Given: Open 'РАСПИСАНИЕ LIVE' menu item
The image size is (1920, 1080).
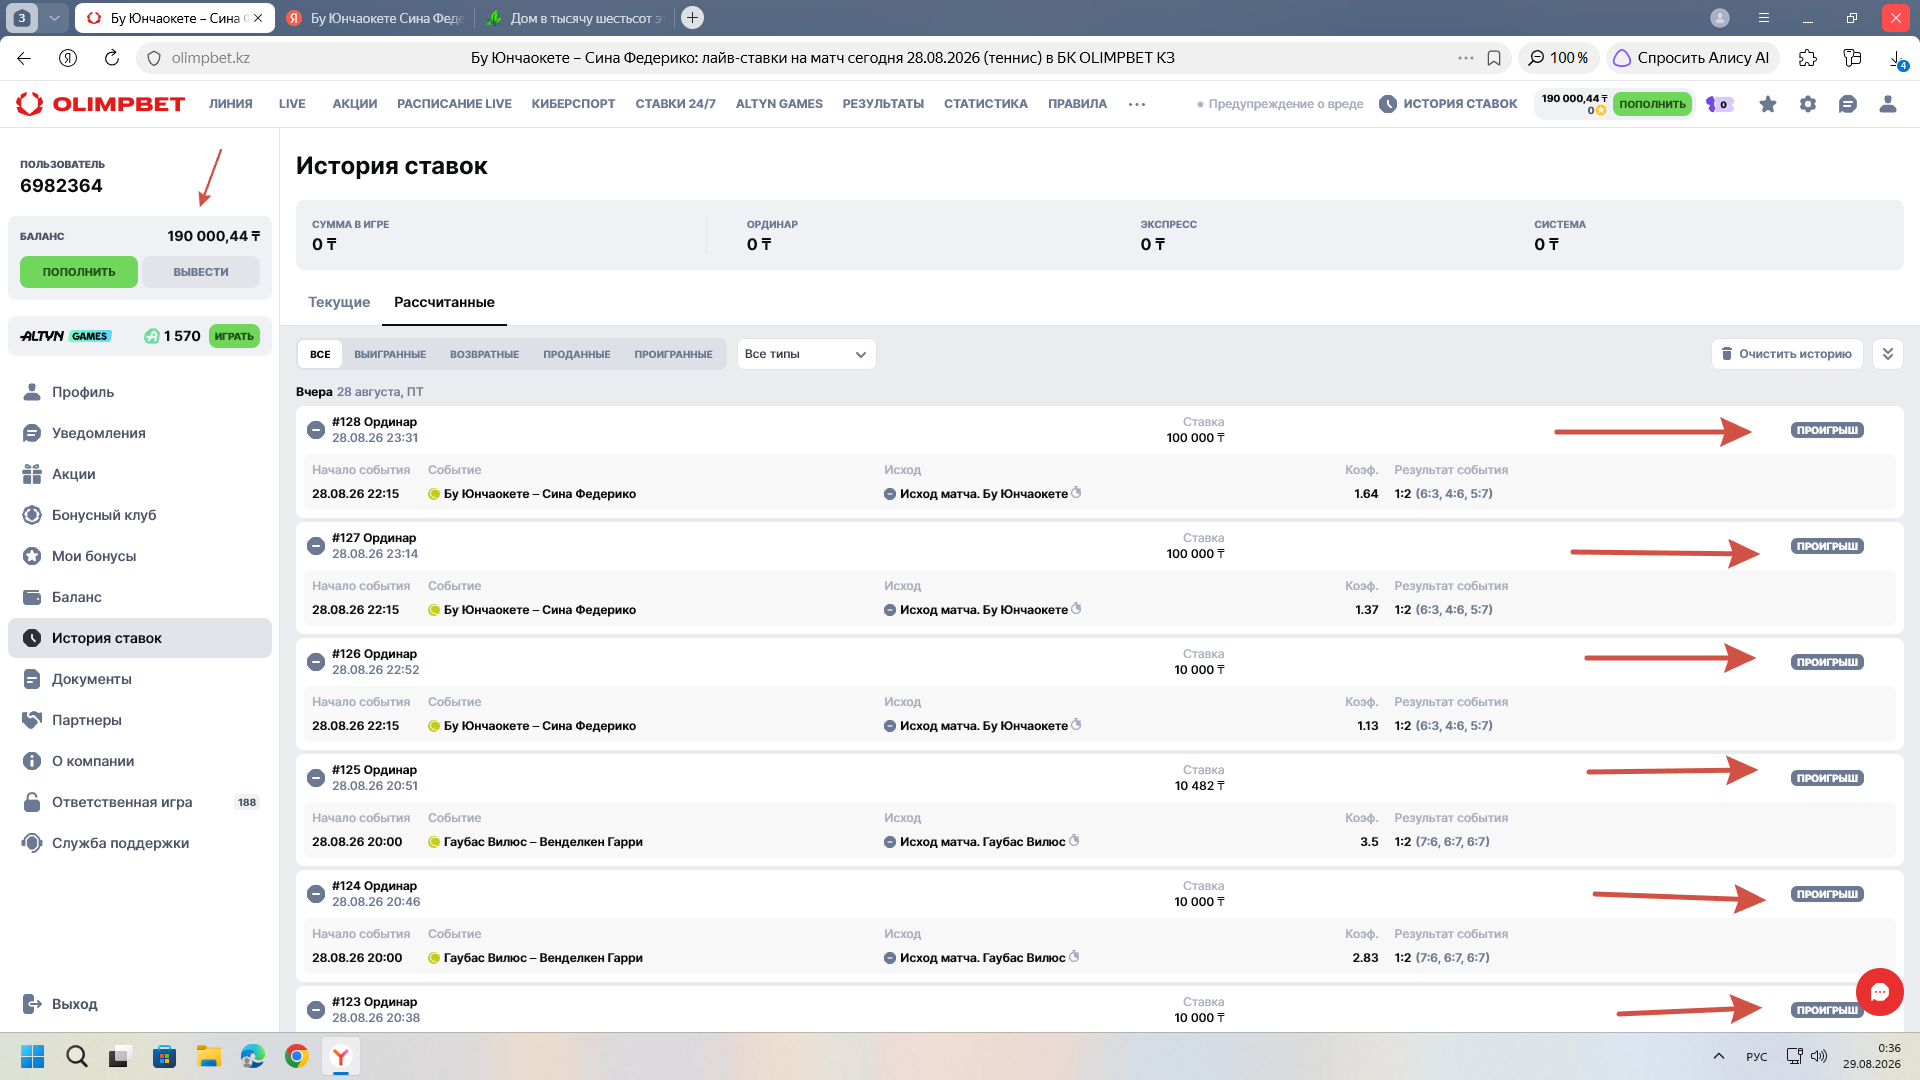Looking at the screenshot, I should (454, 104).
